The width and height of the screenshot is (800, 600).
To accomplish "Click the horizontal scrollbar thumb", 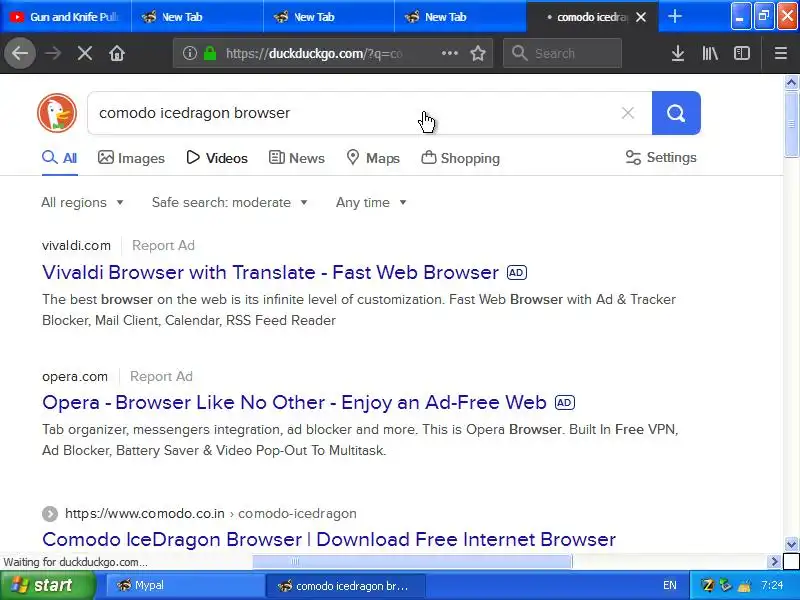I will point(412,562).
